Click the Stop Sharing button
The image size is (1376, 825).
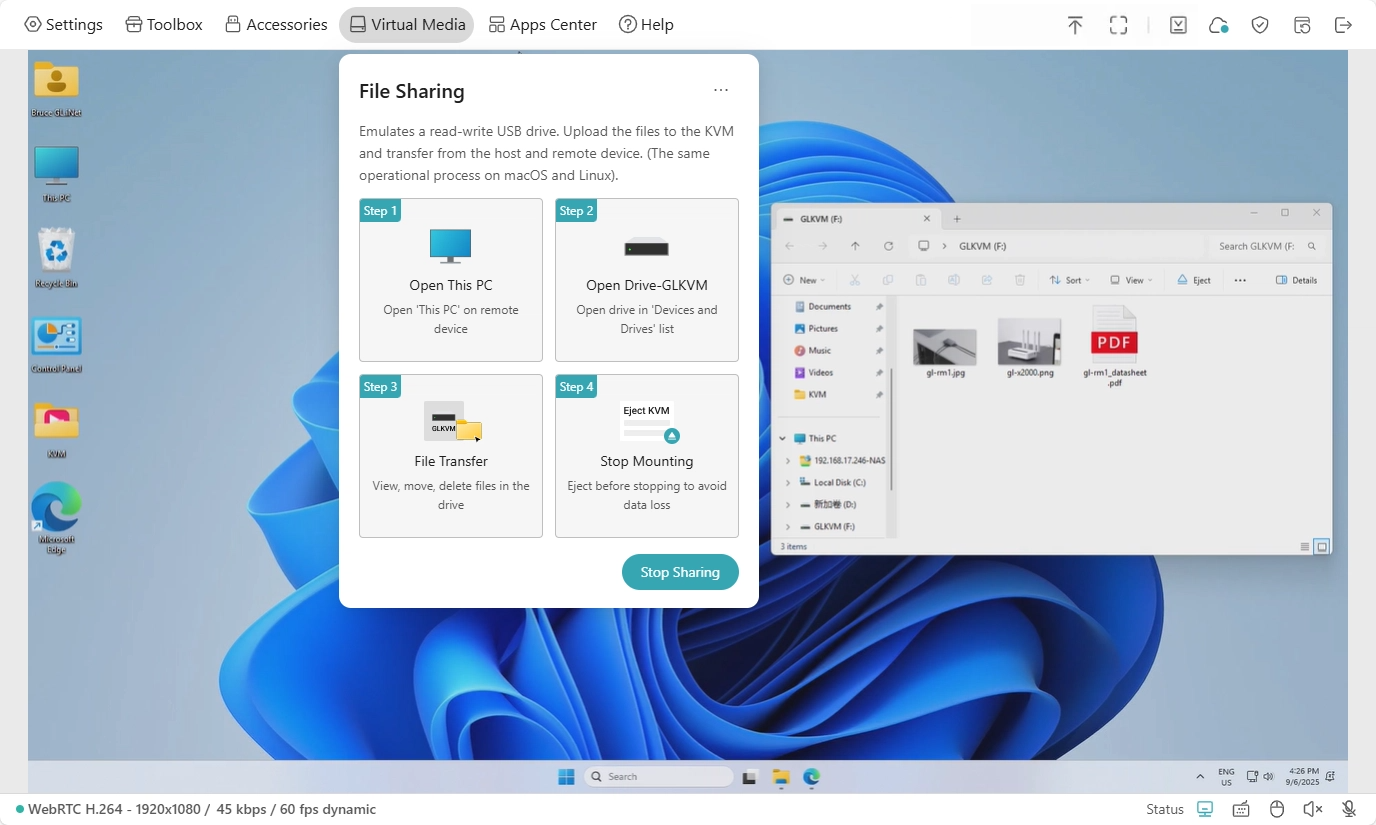(x=680, y=572)
